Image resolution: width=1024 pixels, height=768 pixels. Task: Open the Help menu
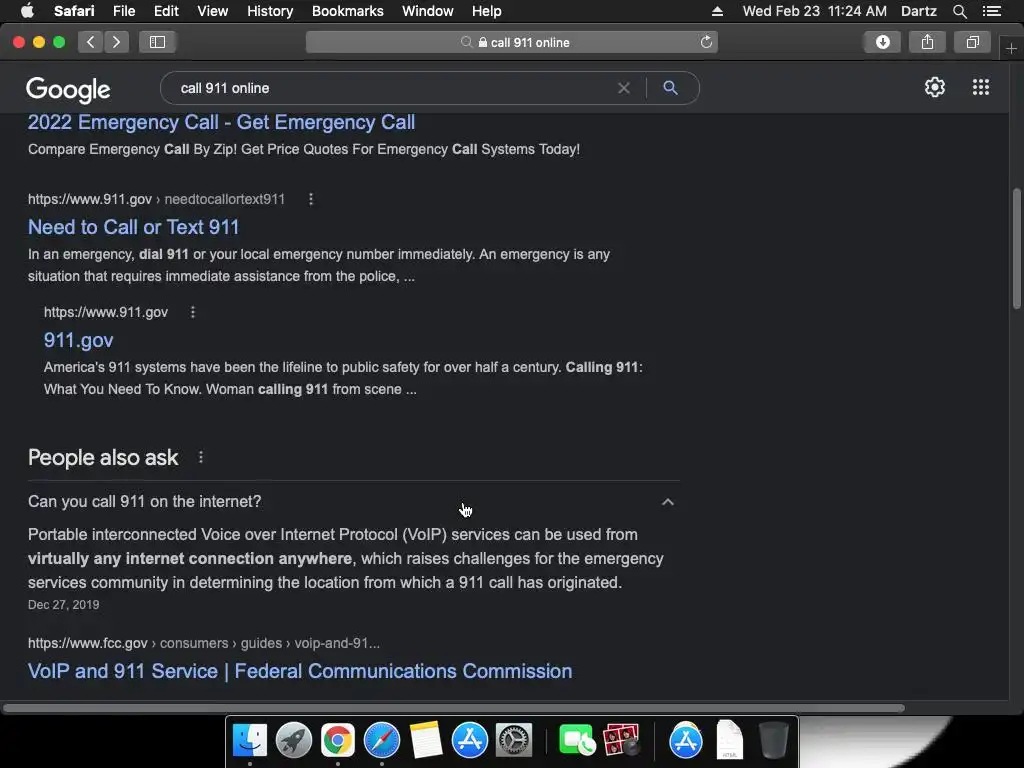(487, 11)
